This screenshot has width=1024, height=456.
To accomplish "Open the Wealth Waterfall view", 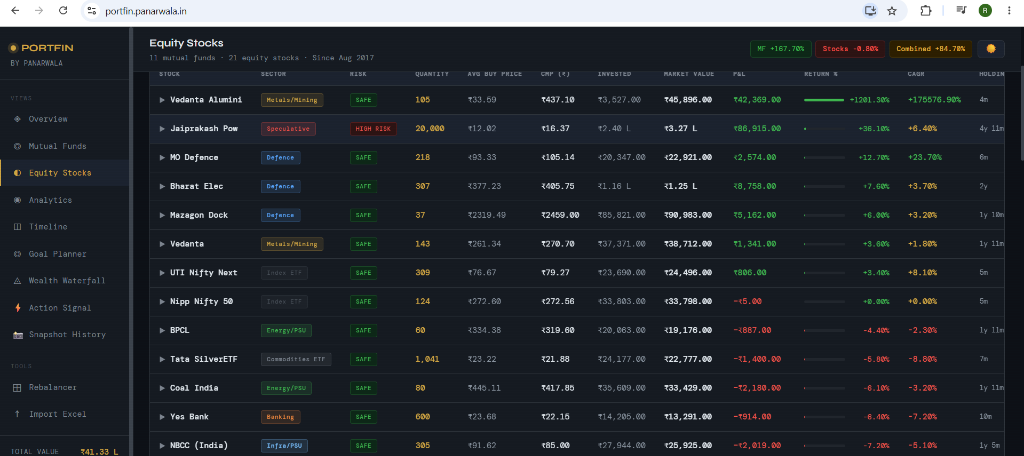I will [x=65, y=281].
